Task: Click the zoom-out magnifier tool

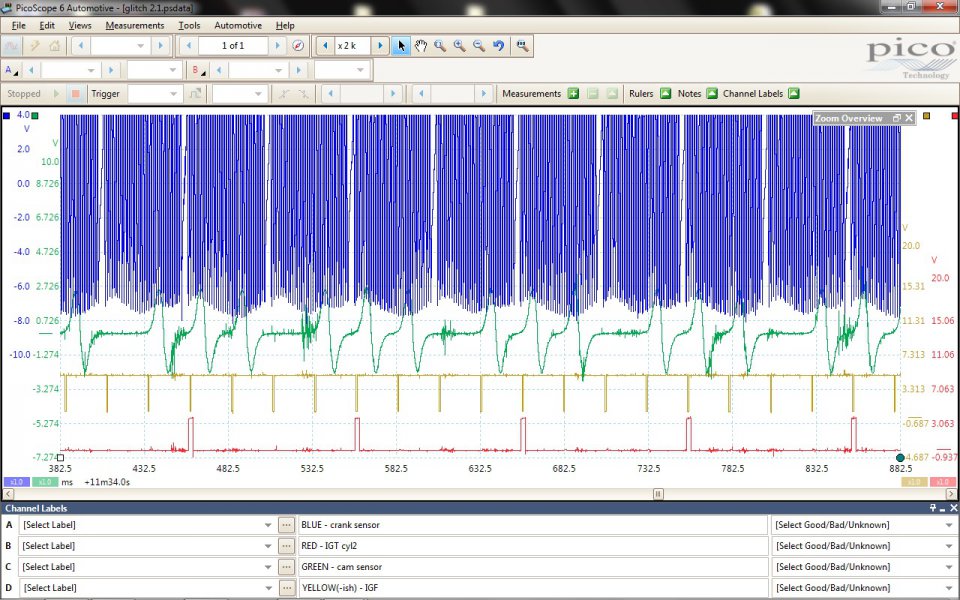Action: [479, 46]
